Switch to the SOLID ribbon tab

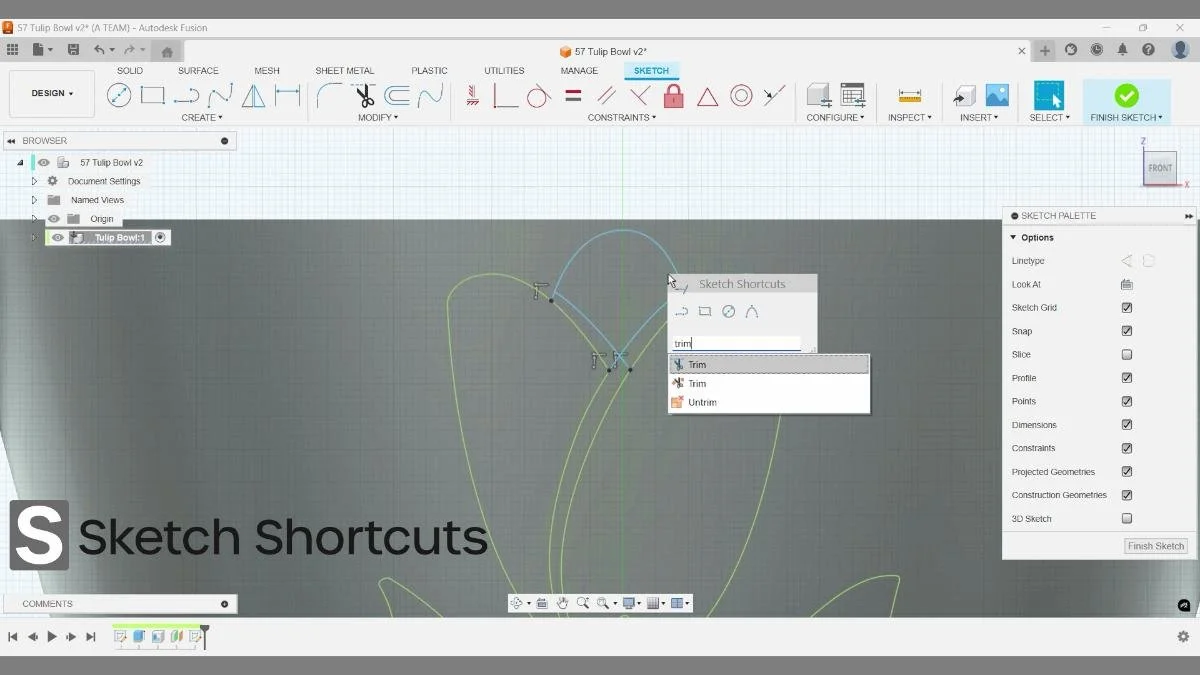[129, 70]
